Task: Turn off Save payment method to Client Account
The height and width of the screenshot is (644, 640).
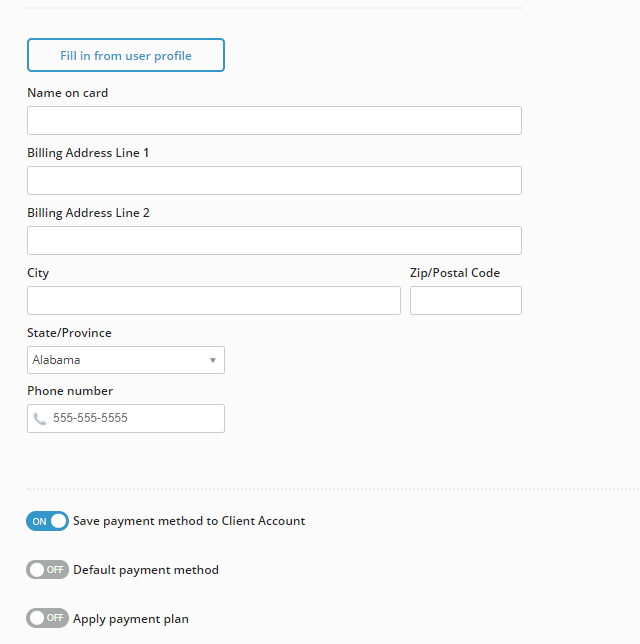Action: (47, 521)
